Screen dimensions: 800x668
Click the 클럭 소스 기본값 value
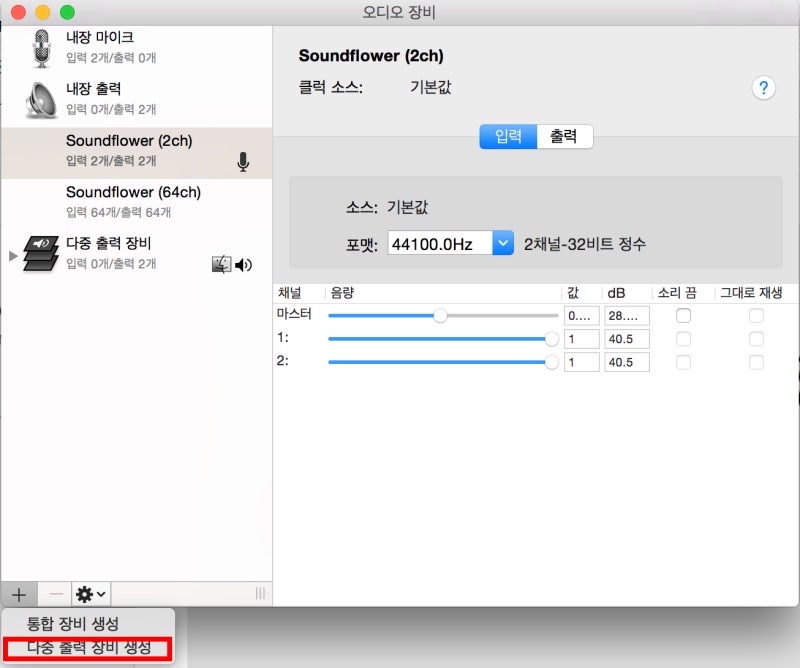431,87
